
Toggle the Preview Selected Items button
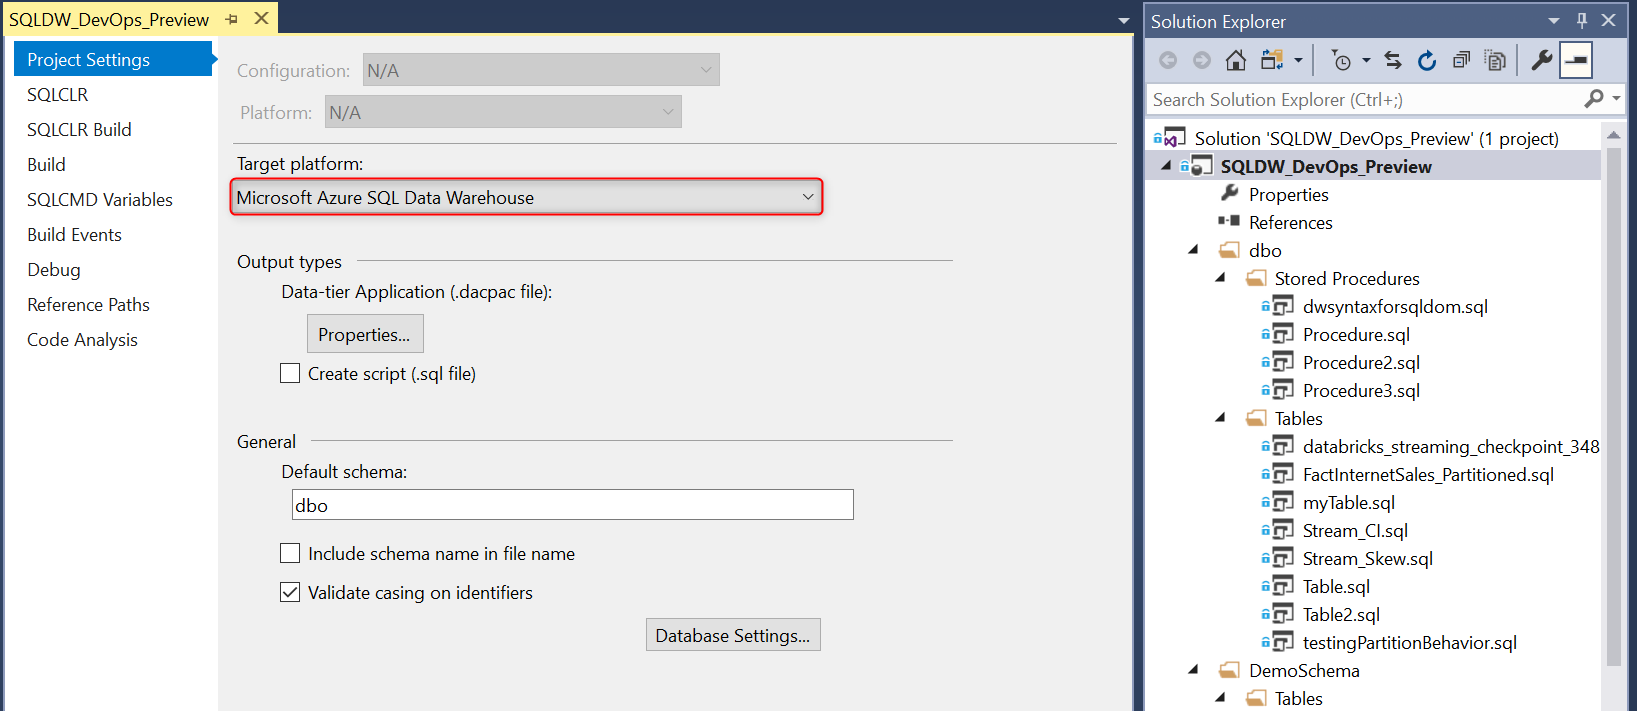(1576, 60)
